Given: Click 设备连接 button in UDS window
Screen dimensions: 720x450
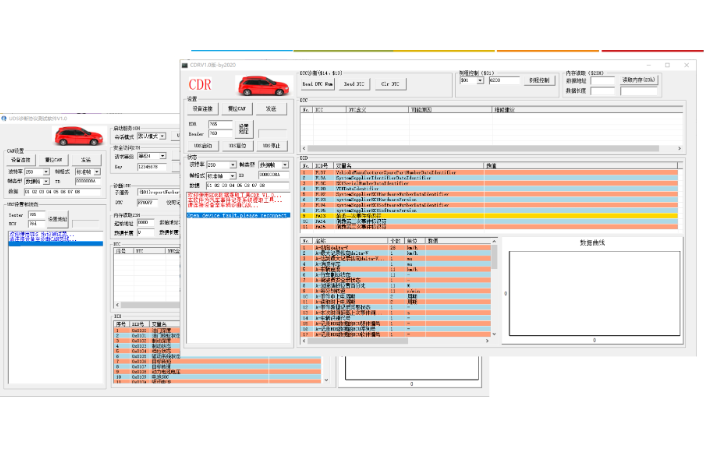Looking at the screenshot, I should pyautogui.click(x=20, y=160).
